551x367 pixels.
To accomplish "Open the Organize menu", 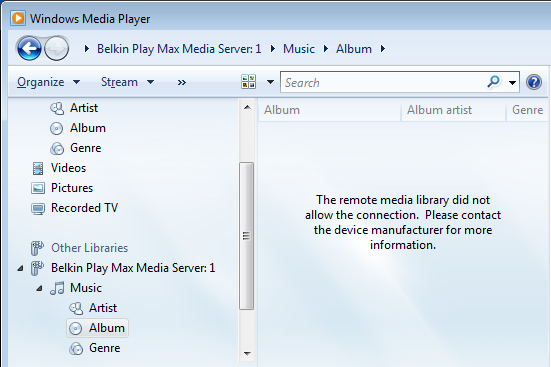I will click(x=48, y=82).
